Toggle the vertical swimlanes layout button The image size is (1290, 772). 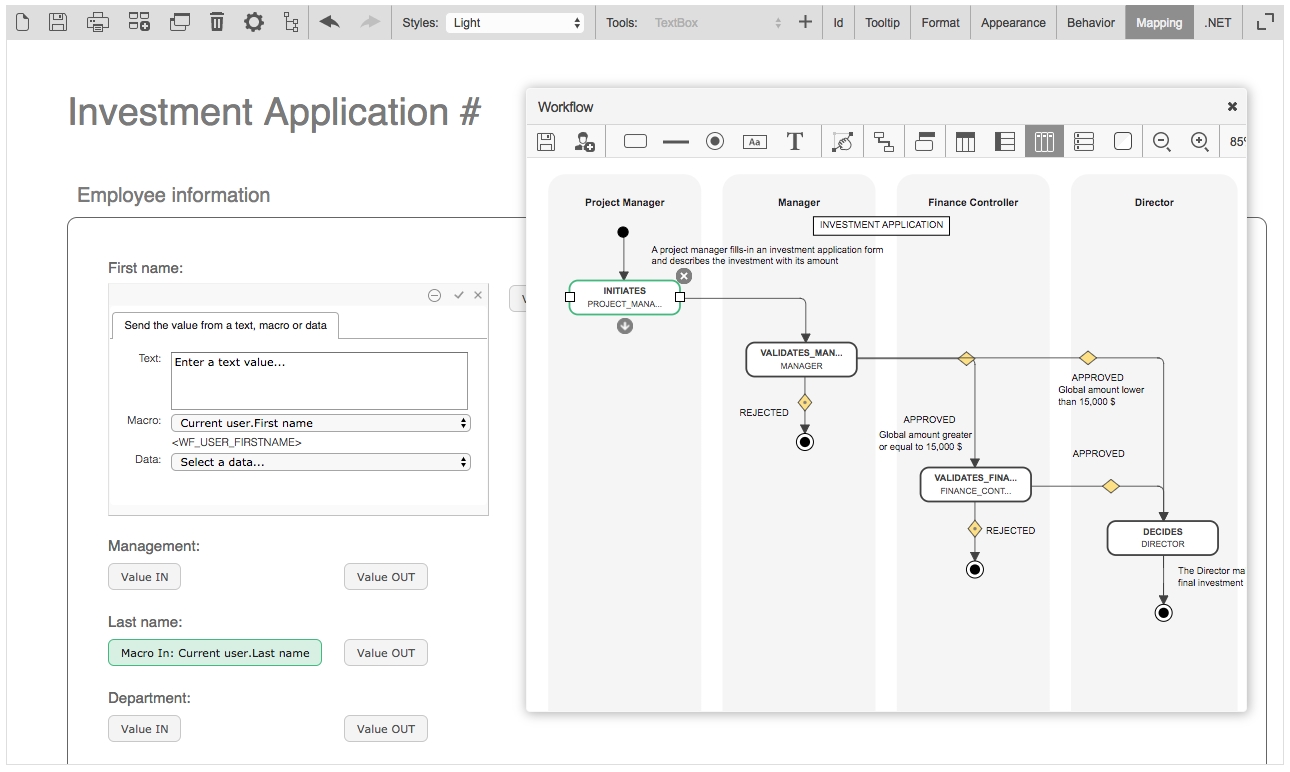pyautogui.click(x=1043, y=142)
